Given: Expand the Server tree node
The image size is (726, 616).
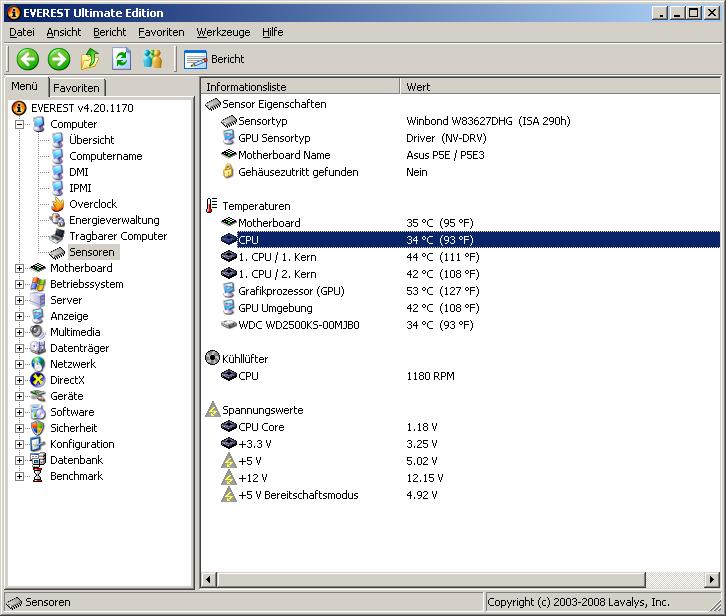Looking at the screenshot, I should click(x=19, y=300).
